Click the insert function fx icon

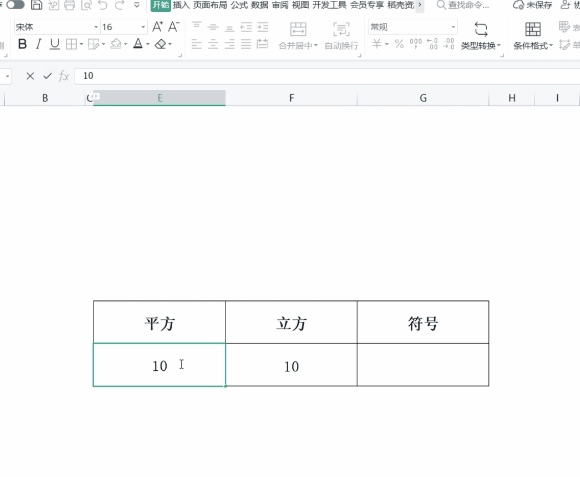point(64,76)
